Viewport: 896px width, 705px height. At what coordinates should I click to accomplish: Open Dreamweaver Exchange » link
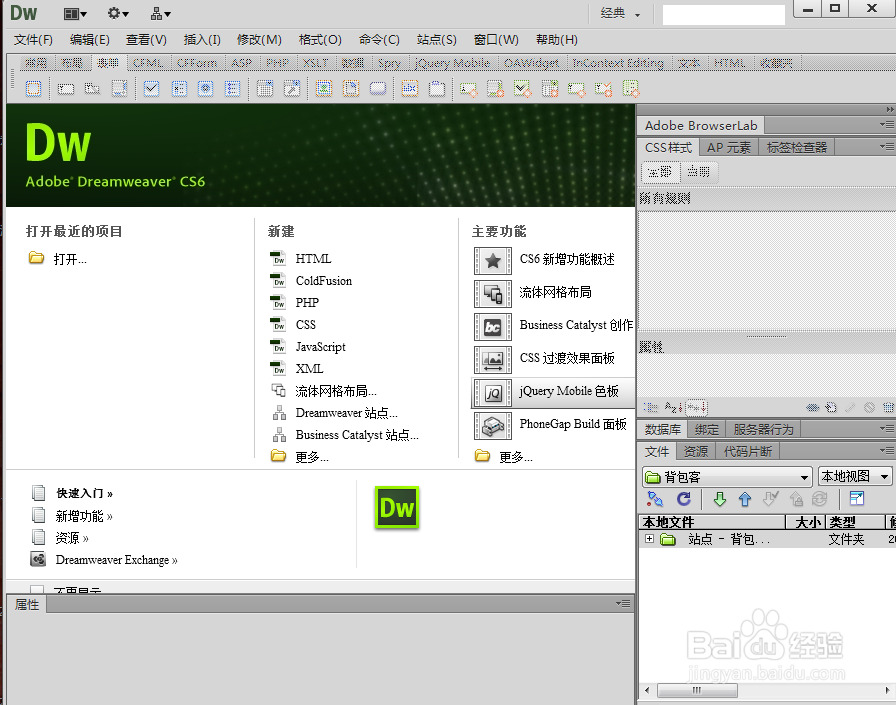(116, 560)
